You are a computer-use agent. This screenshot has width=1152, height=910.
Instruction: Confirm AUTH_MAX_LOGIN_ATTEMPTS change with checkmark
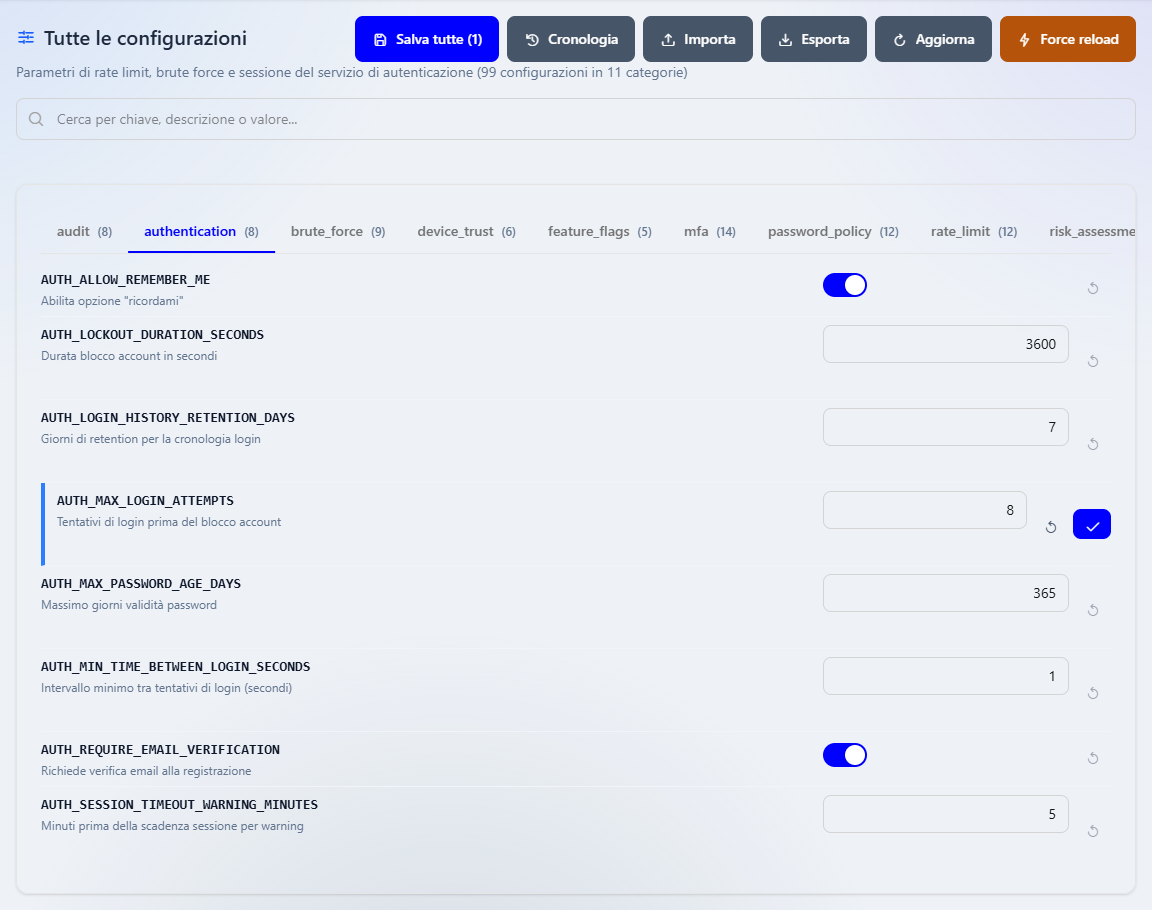[1092, 524]
